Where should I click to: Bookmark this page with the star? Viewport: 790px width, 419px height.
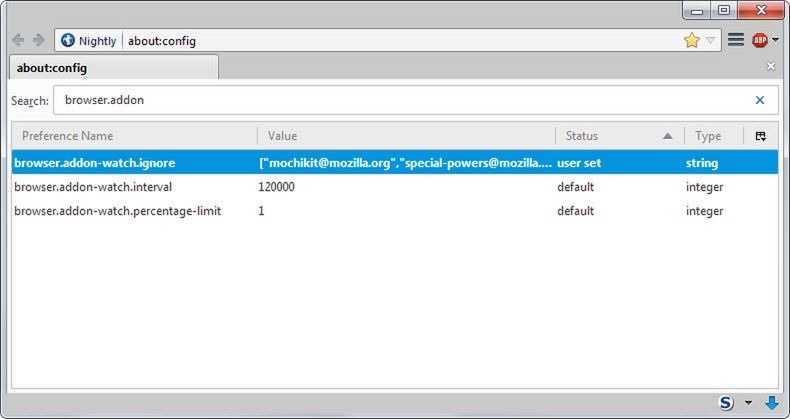[692, 40]
